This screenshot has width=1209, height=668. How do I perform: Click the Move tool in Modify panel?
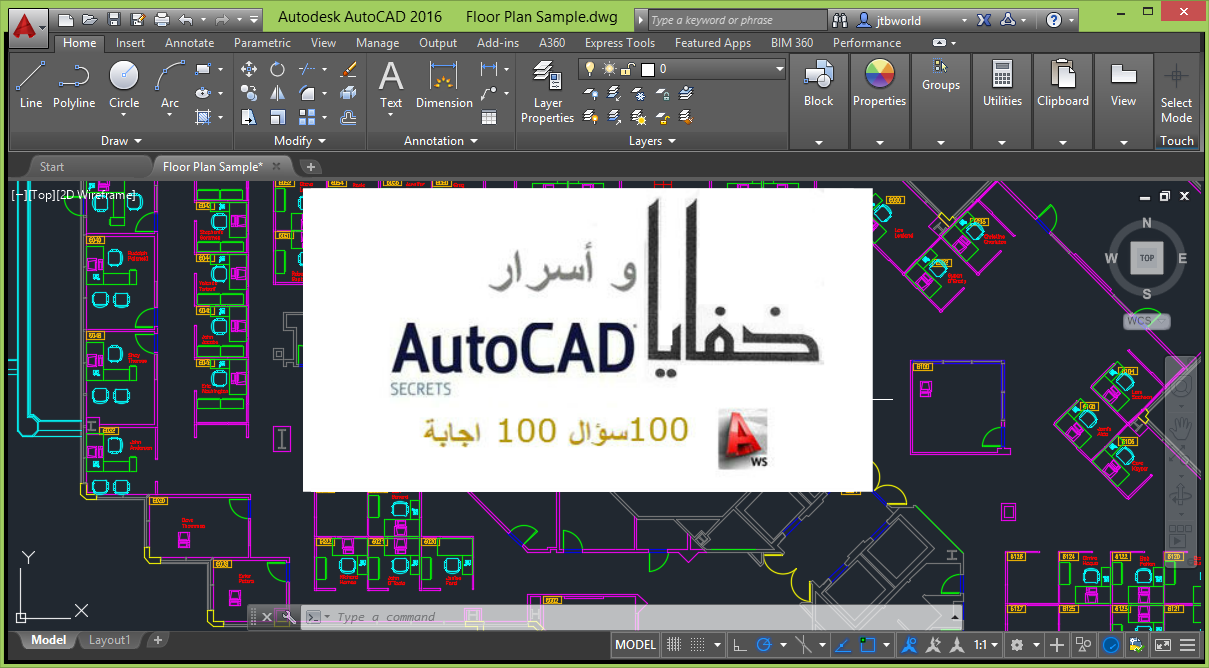[x=249, y=69]
